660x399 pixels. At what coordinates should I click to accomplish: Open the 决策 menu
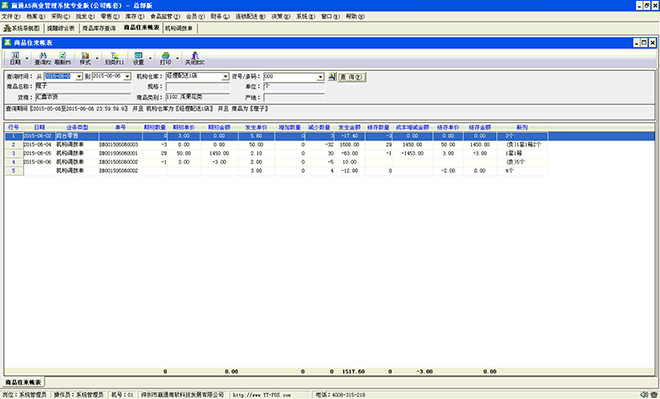281,16
